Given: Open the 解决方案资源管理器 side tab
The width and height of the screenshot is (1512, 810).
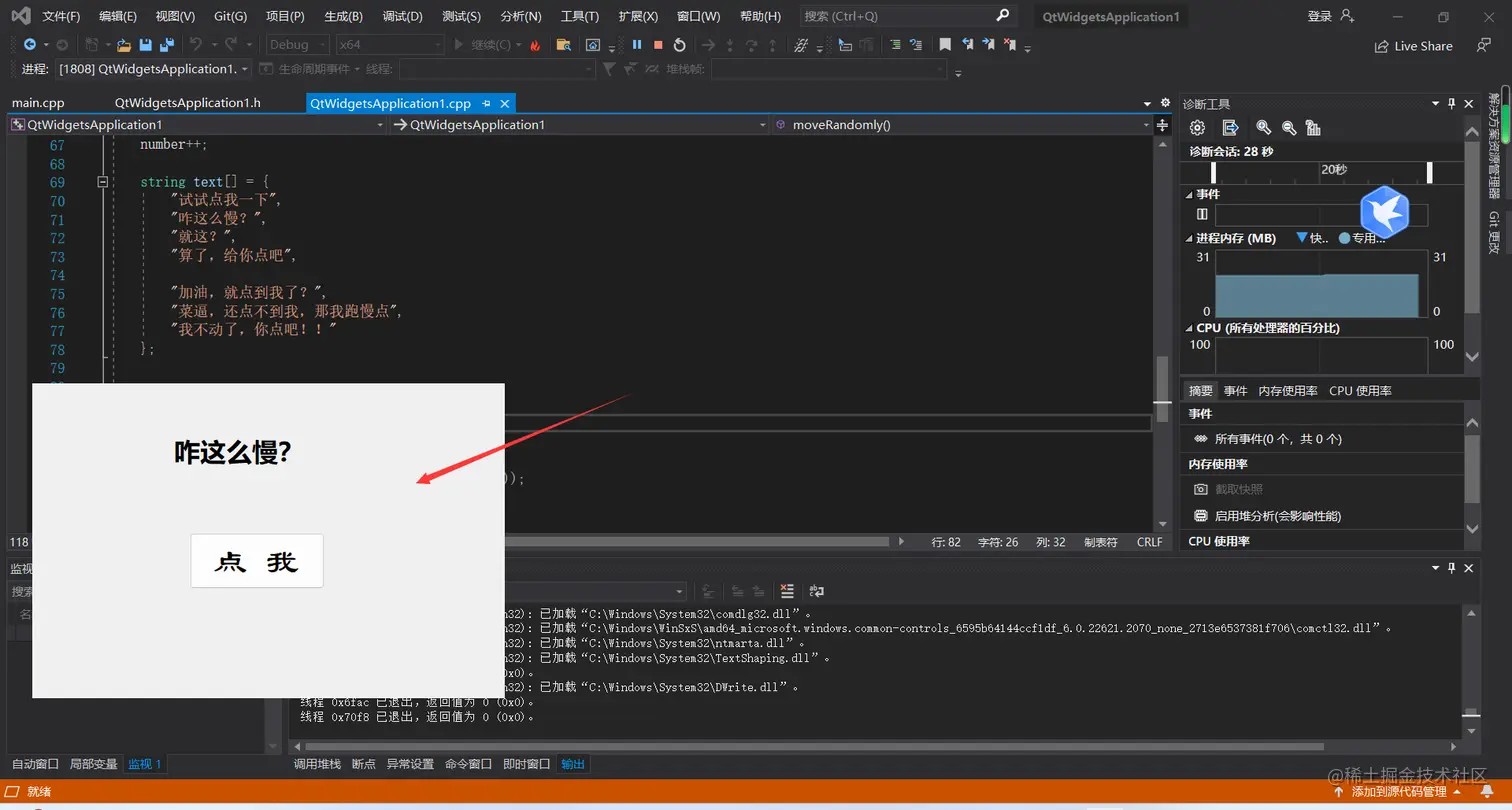Looking at the screenshot, I should pos(1494,146).
